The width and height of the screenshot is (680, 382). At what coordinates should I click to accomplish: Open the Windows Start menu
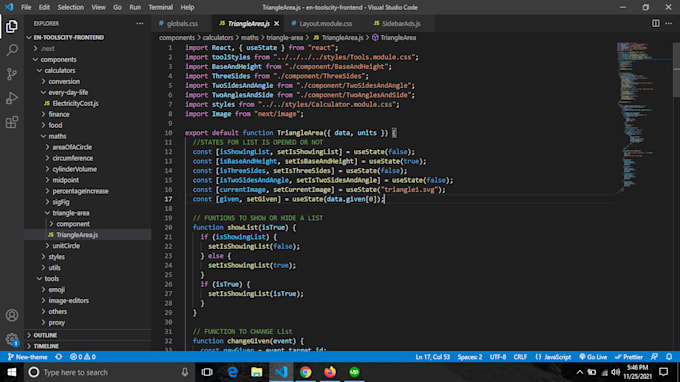pos(12,372)
